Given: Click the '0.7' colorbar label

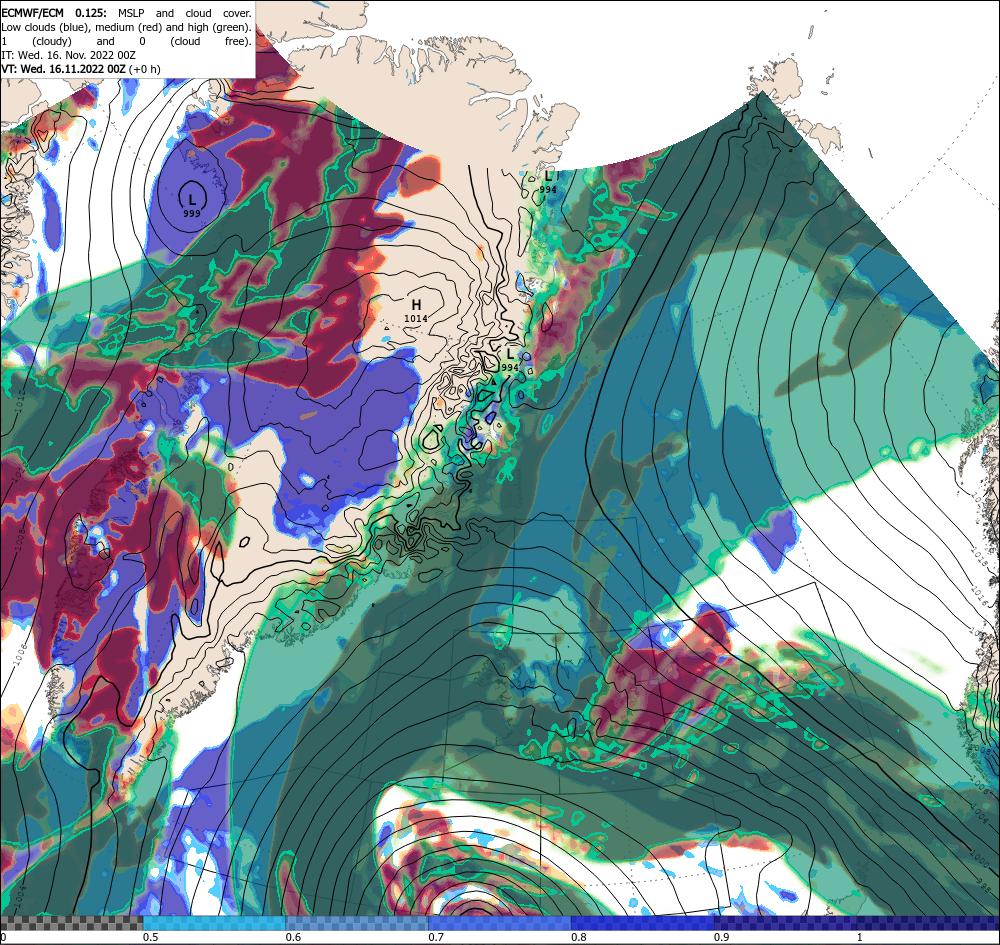Looking at the screenshot, I should click(436, 937).
